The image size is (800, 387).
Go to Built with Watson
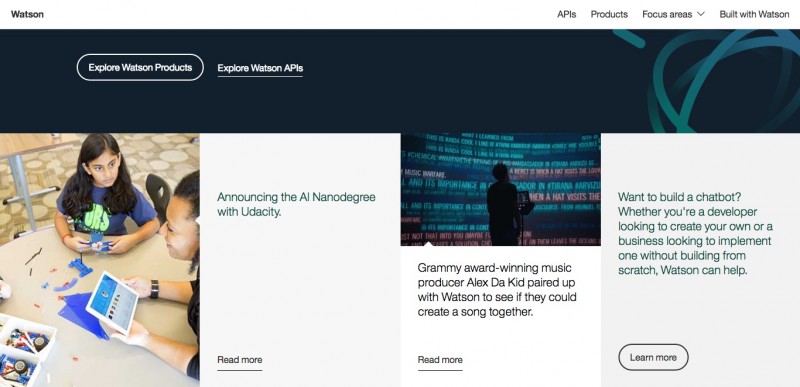coord(754,14)
